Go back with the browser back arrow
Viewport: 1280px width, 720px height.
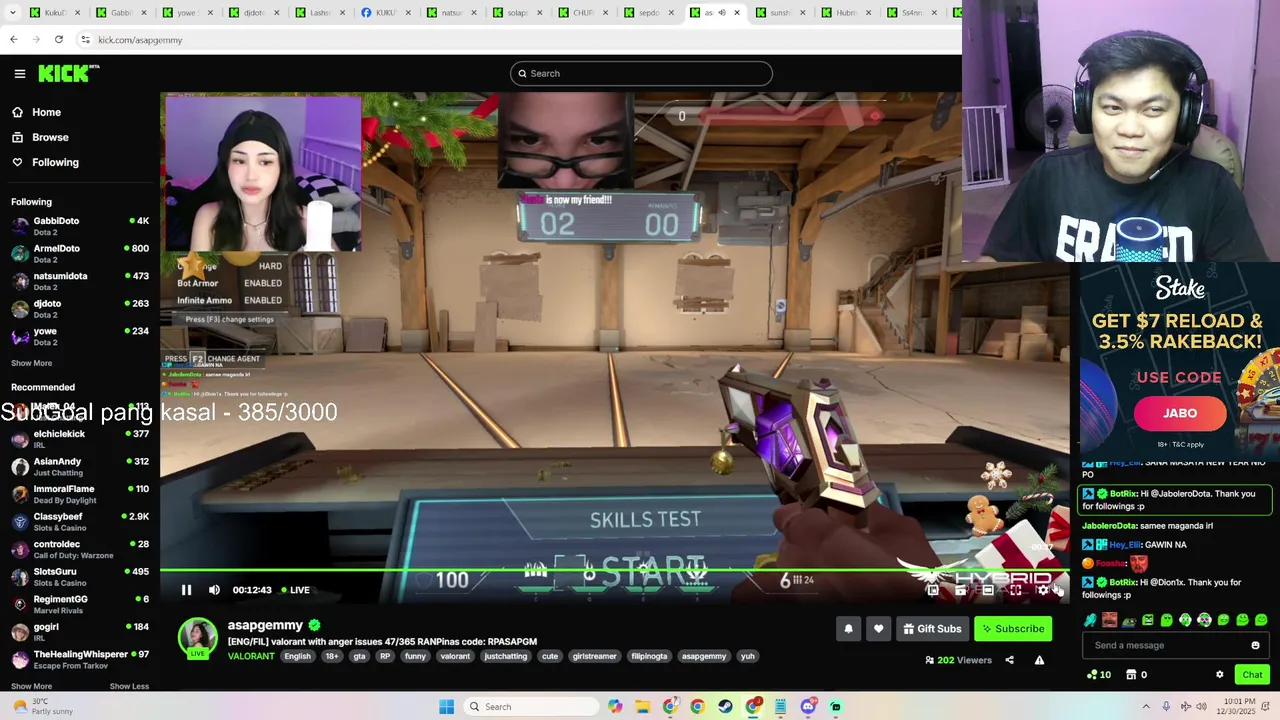pyautogui.click(x=14, y=39)
